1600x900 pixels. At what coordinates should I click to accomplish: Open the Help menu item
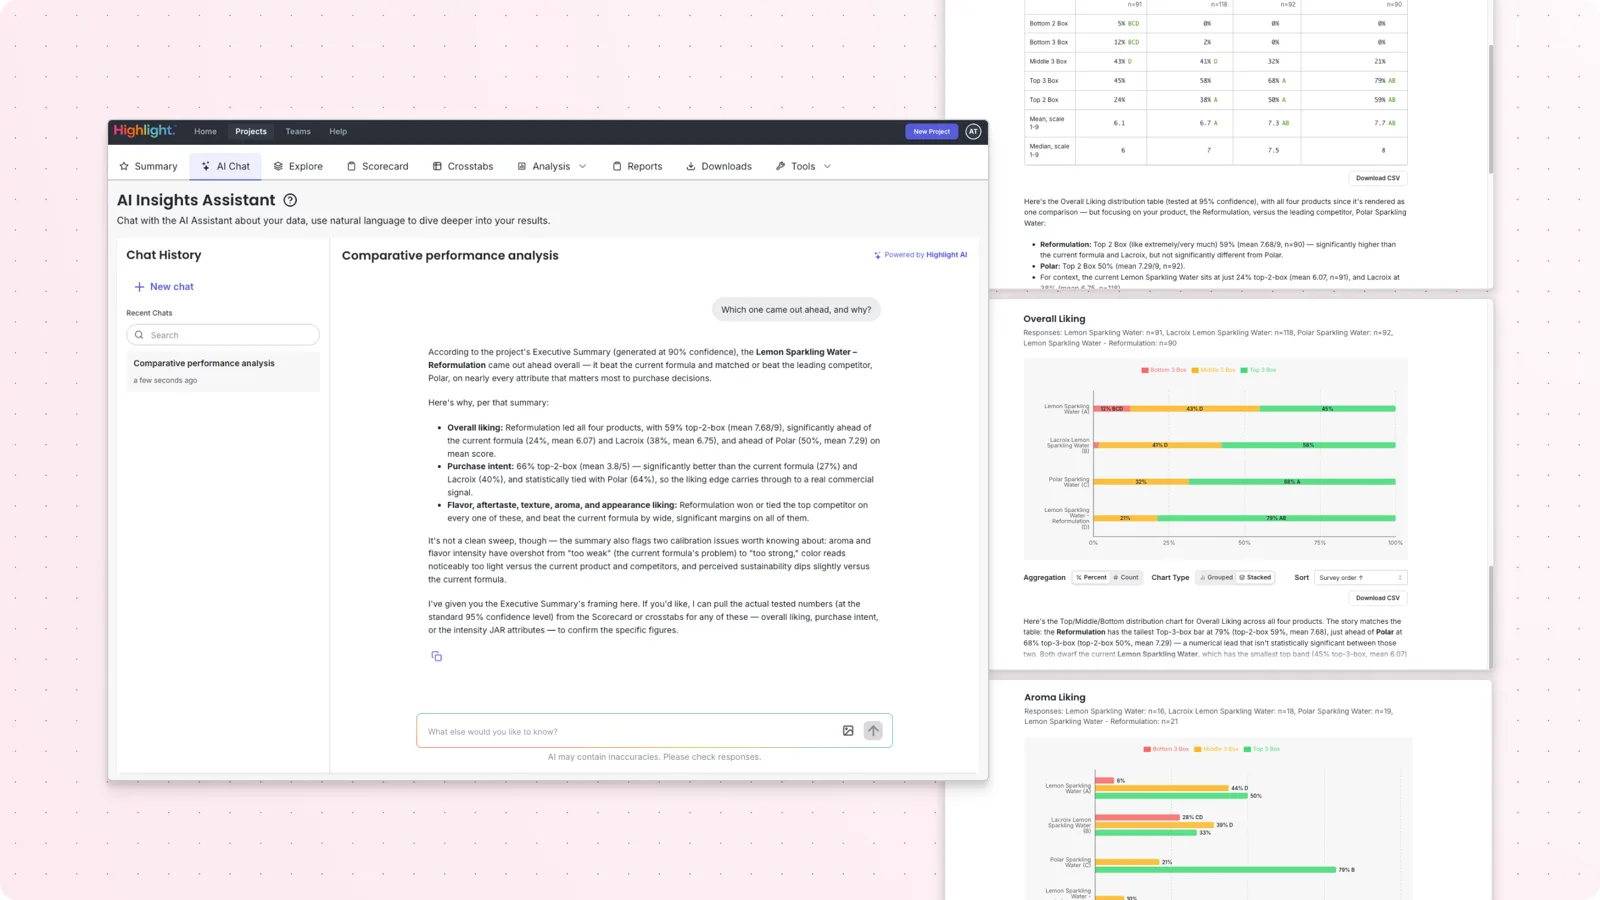point(338,131)
